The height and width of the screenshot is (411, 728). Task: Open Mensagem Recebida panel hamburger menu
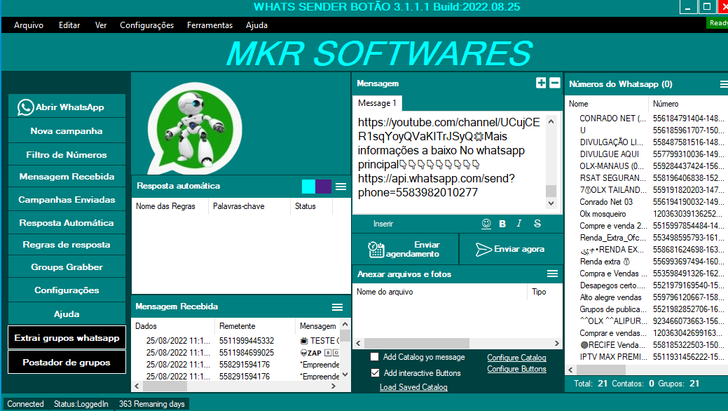pos(338,307)
